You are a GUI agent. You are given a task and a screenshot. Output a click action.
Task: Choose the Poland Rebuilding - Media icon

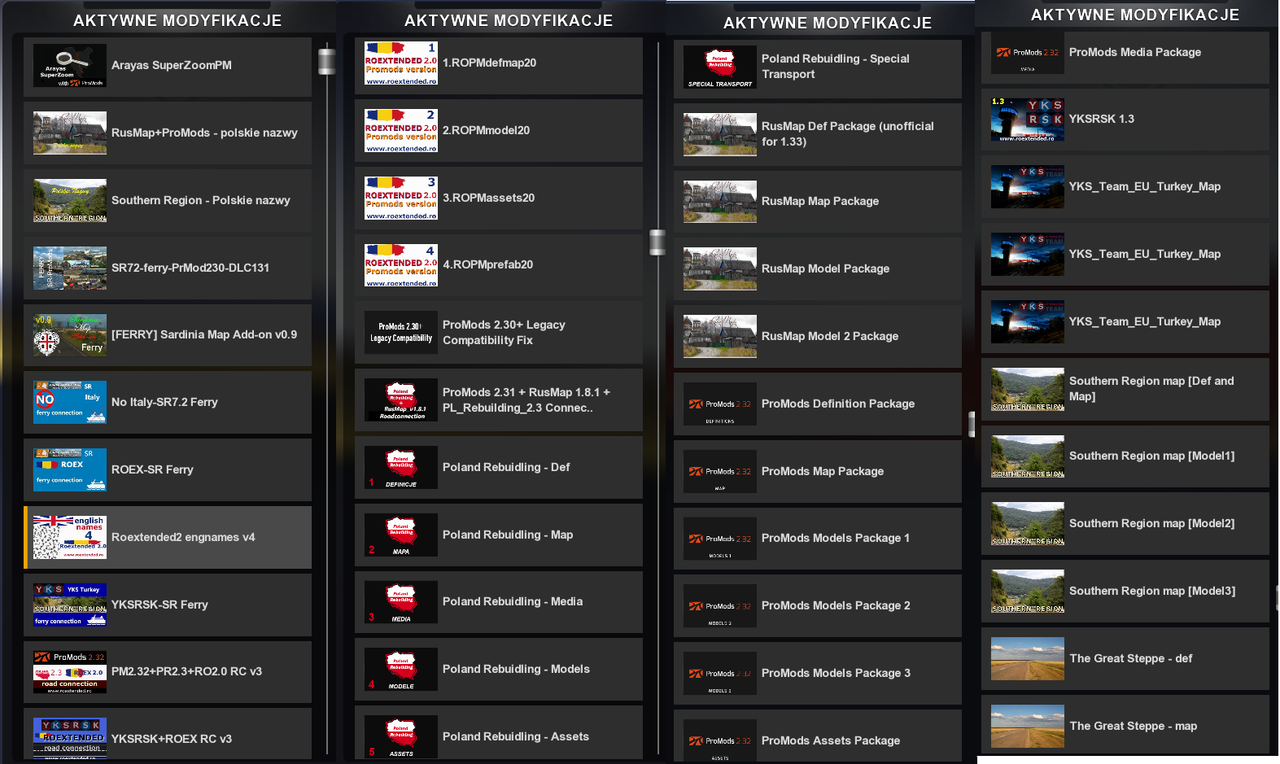tap(401, 602)
